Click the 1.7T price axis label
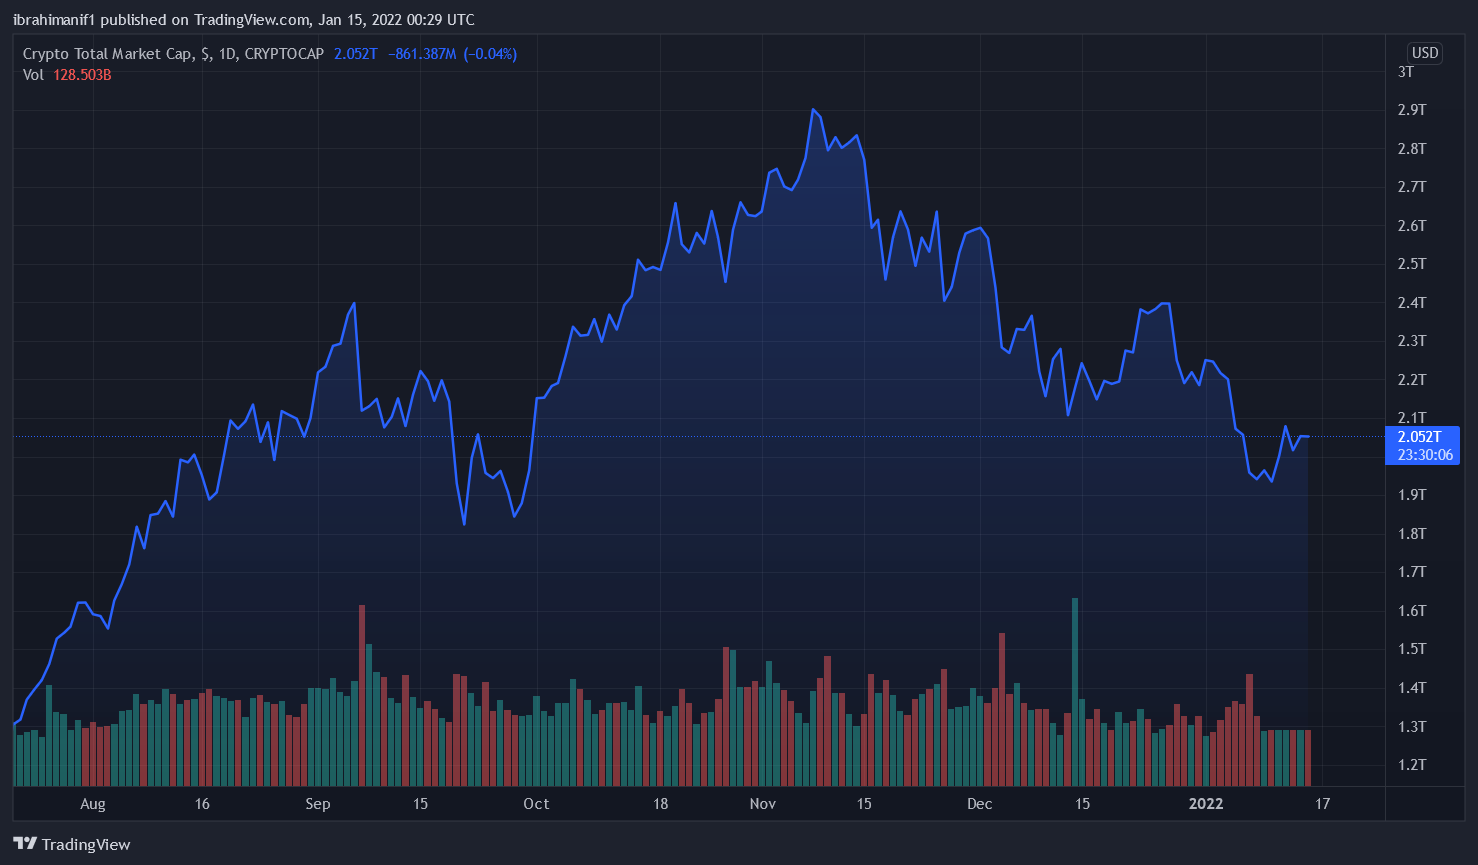1478x865 pixels. pos(1412,572)
